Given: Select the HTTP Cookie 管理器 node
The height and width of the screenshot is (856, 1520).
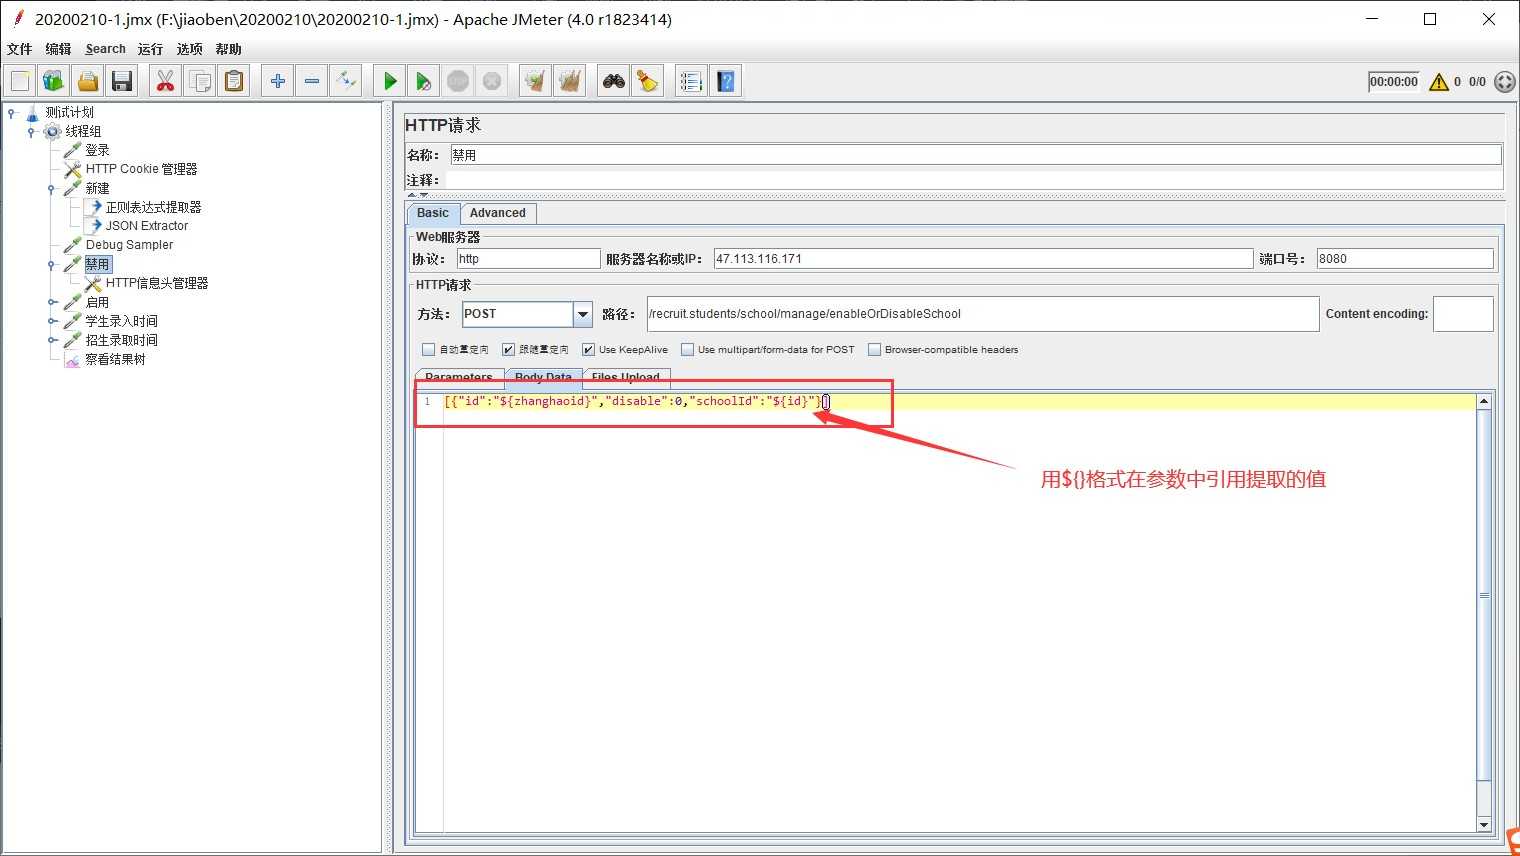Looking at the screenshot, I should click(141, 169).
